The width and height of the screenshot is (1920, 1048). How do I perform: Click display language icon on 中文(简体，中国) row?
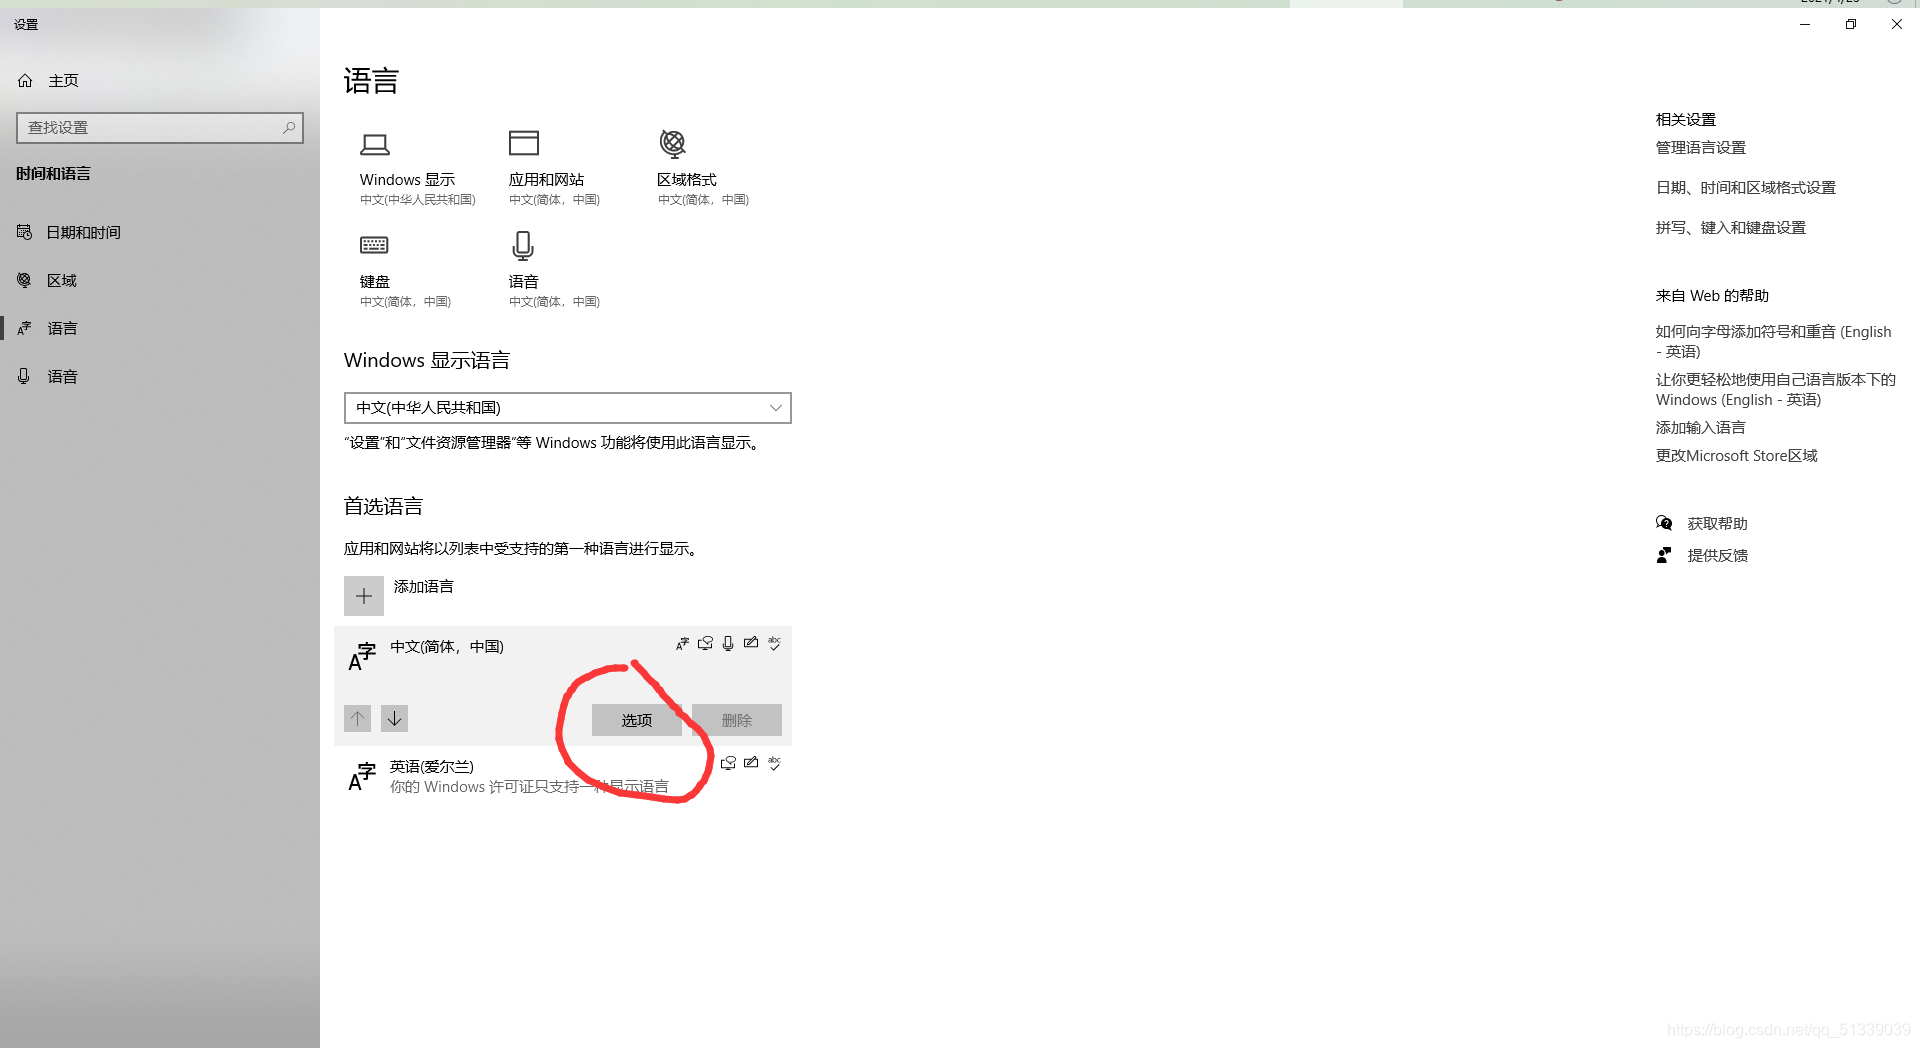tap(682, 643)
